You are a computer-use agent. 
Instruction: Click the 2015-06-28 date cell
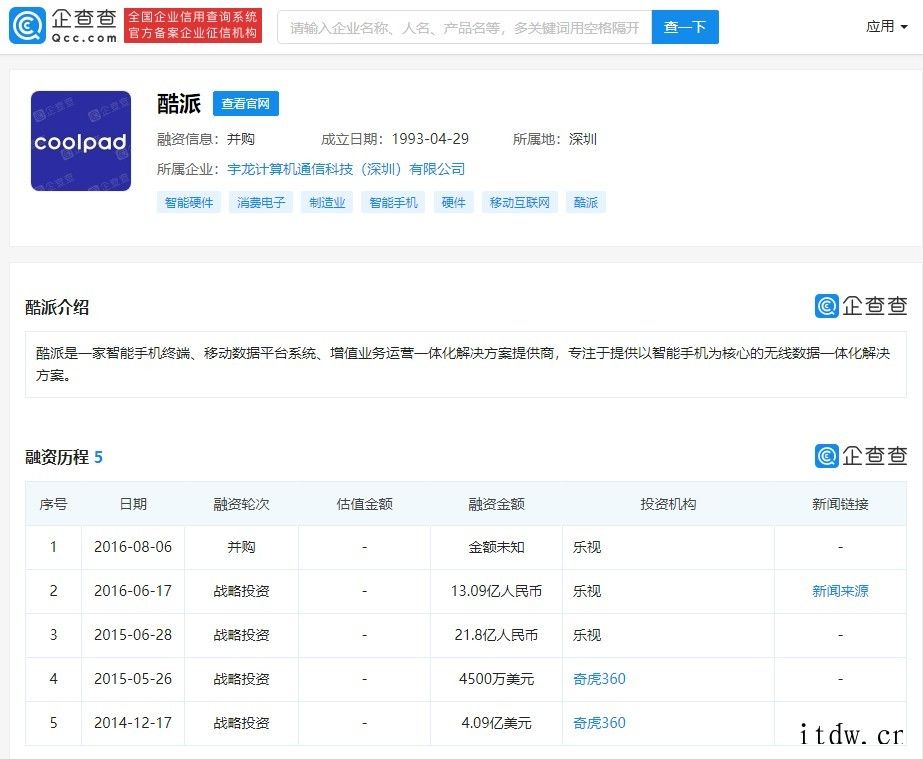point(133,635)
